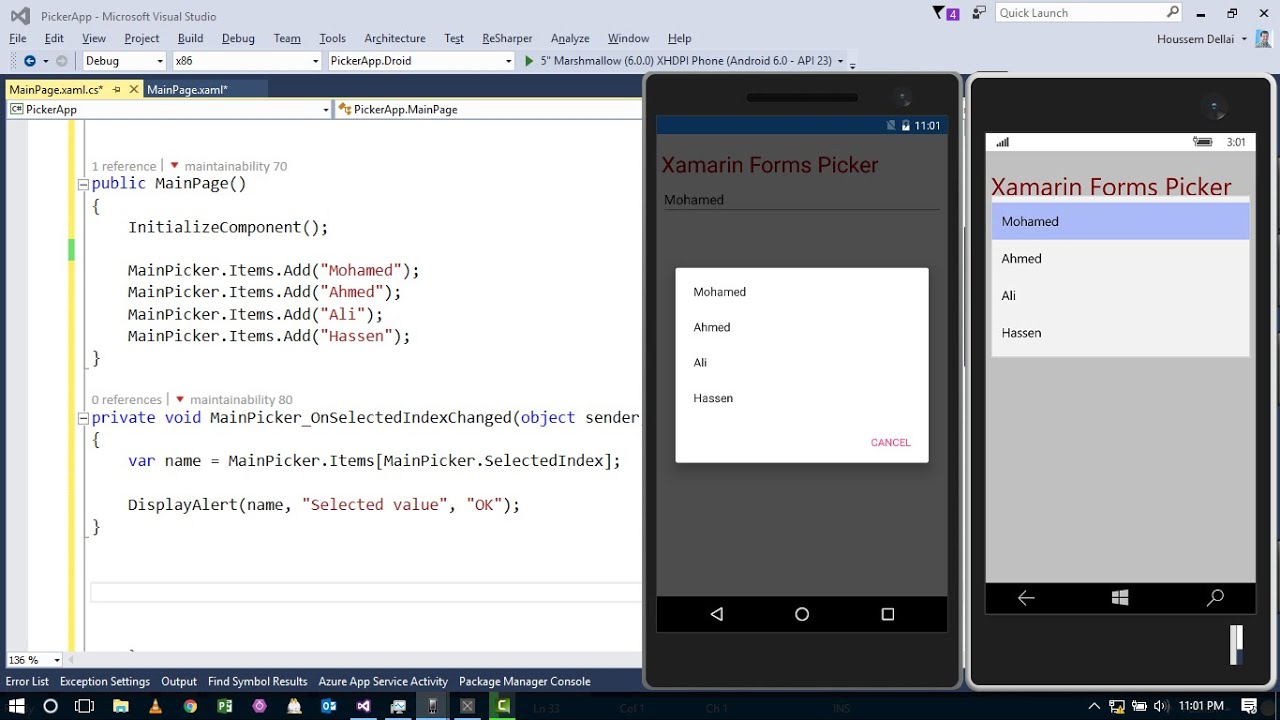Tap Windows Phone emulator Search button
This screenshot has width=1280, height=720.
pos(1215,598)
